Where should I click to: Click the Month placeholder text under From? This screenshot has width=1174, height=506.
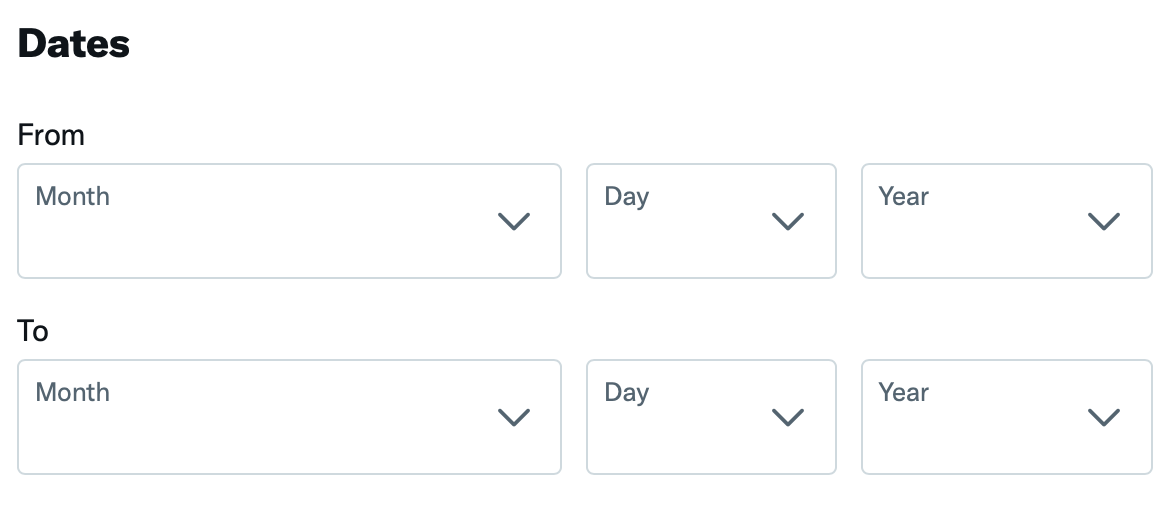pos(73,196)
